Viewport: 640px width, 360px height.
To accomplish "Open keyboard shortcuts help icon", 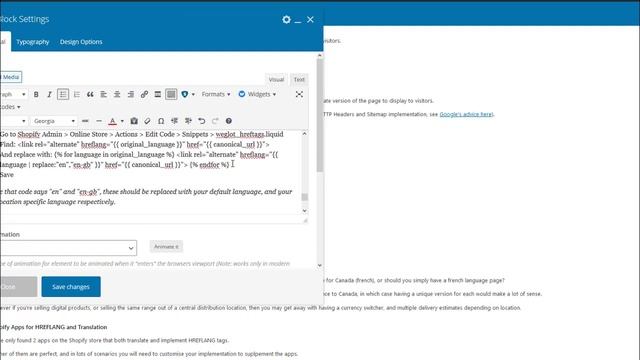I will 229,121.
